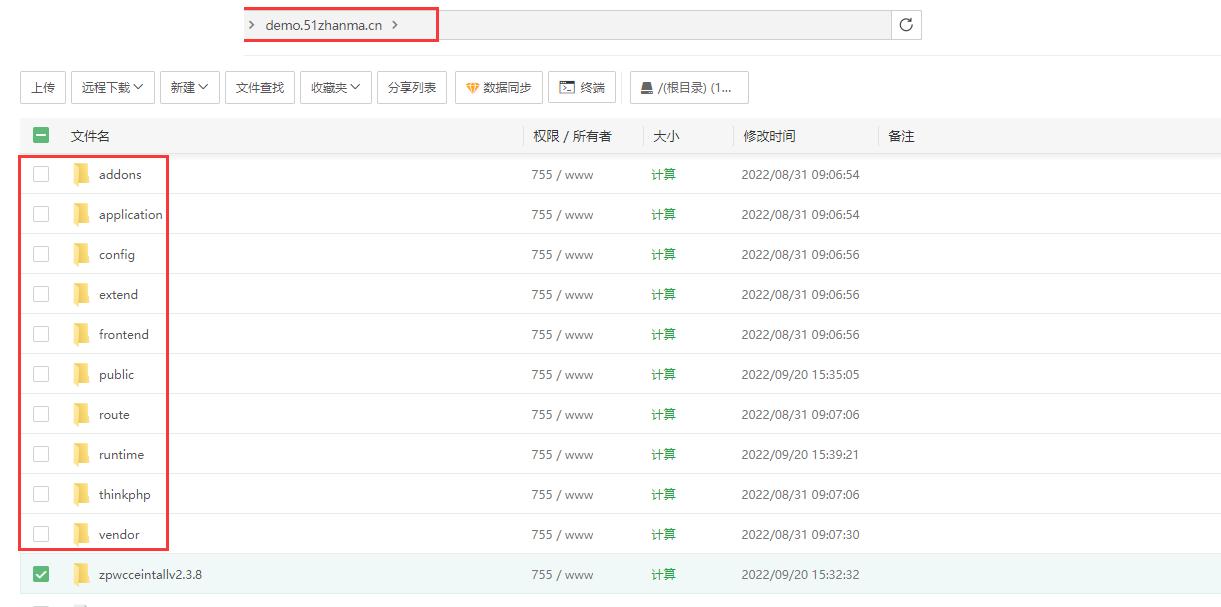Expand the 远程下载 dropdown
The width and height of the screenshot is (1221, 607).
(112, 88)
